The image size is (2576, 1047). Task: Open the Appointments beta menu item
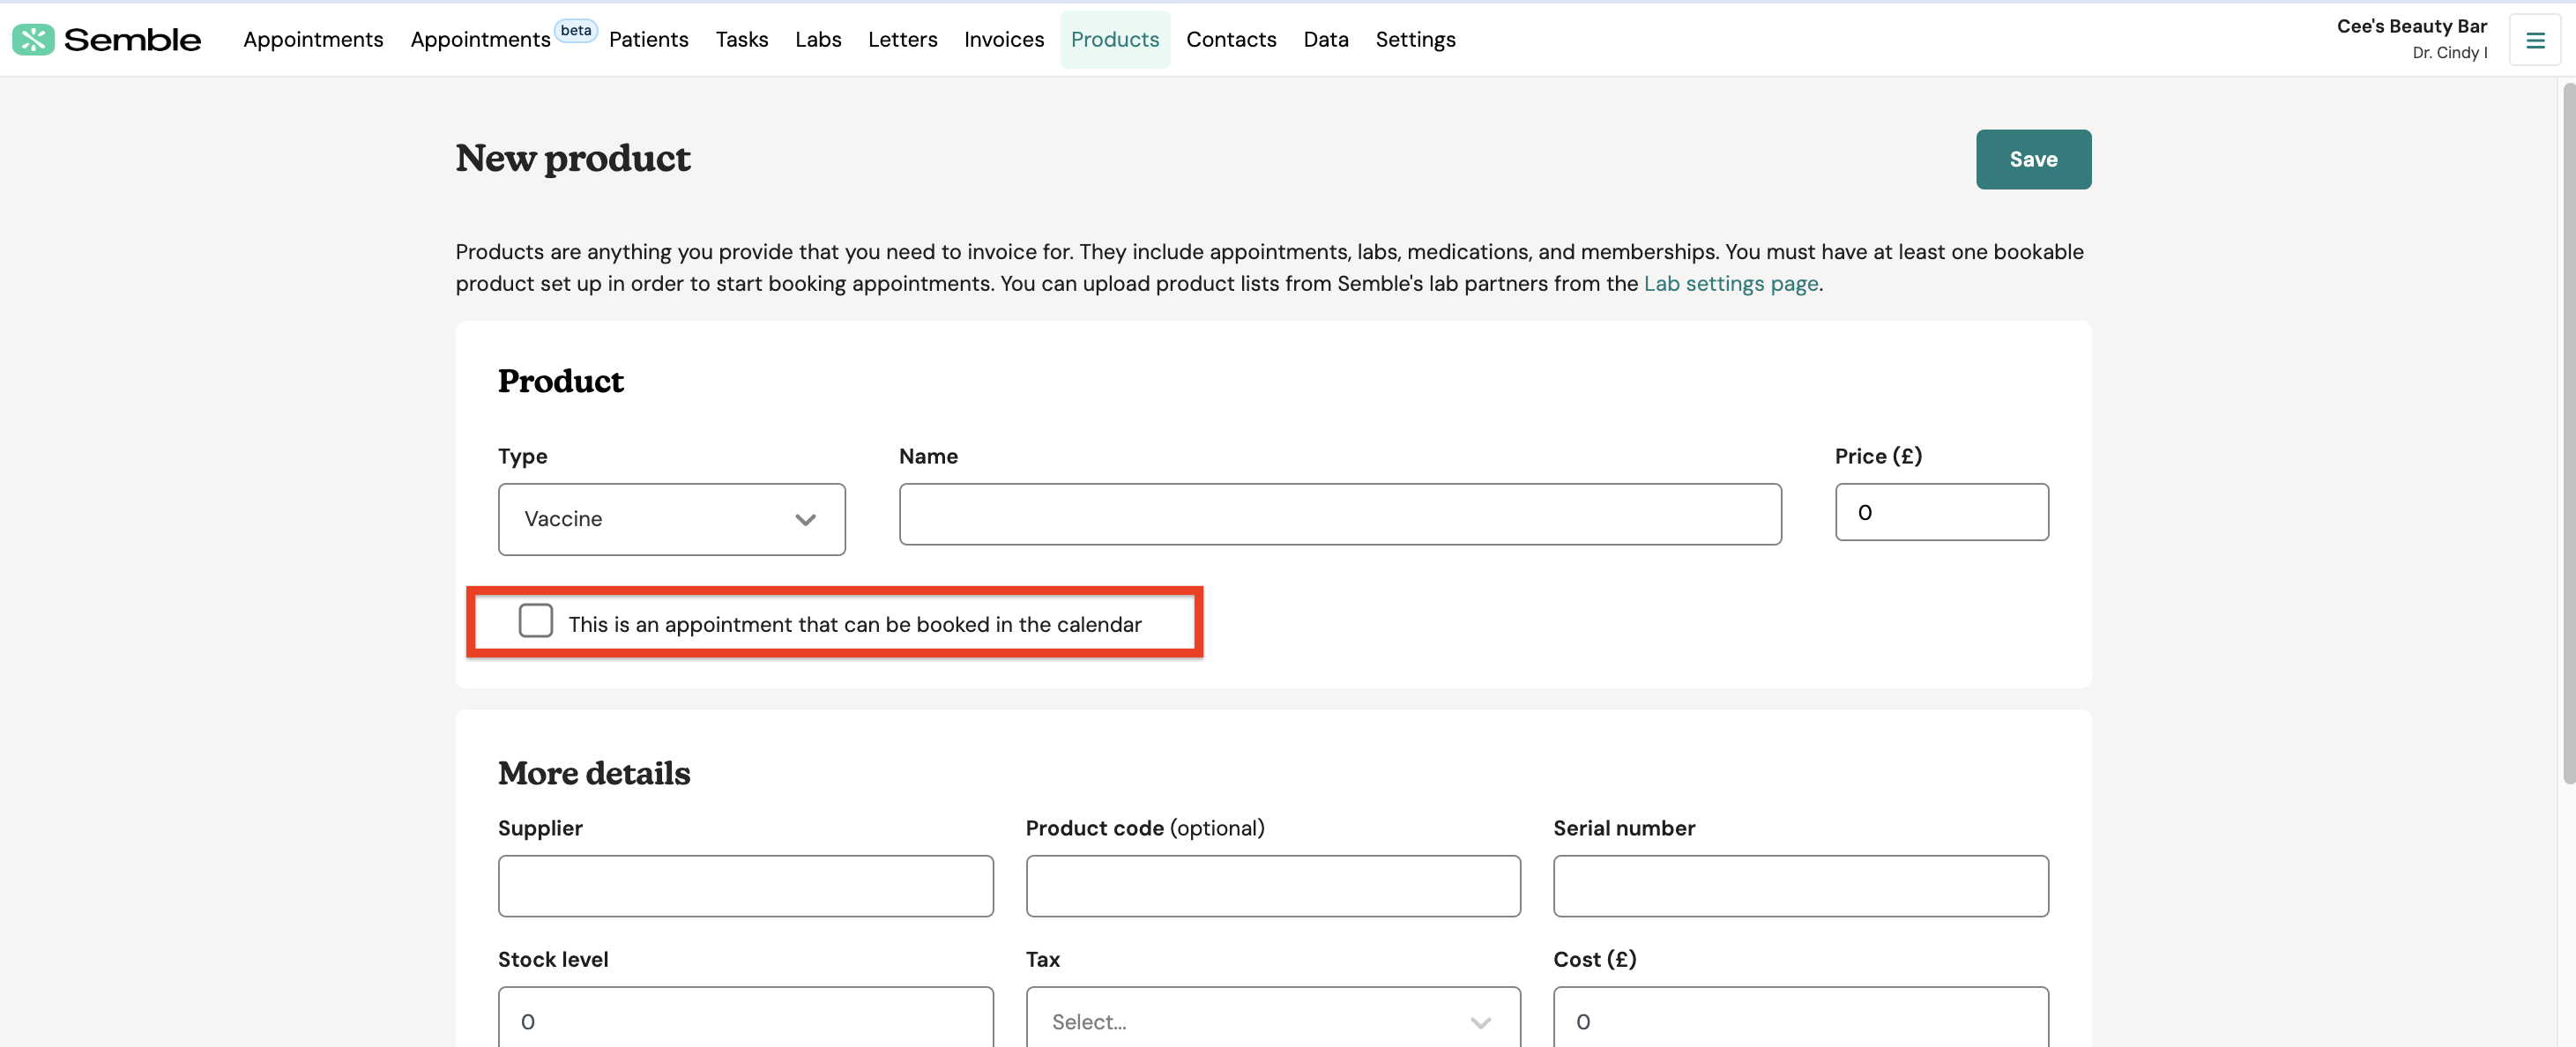click(480, 39)
